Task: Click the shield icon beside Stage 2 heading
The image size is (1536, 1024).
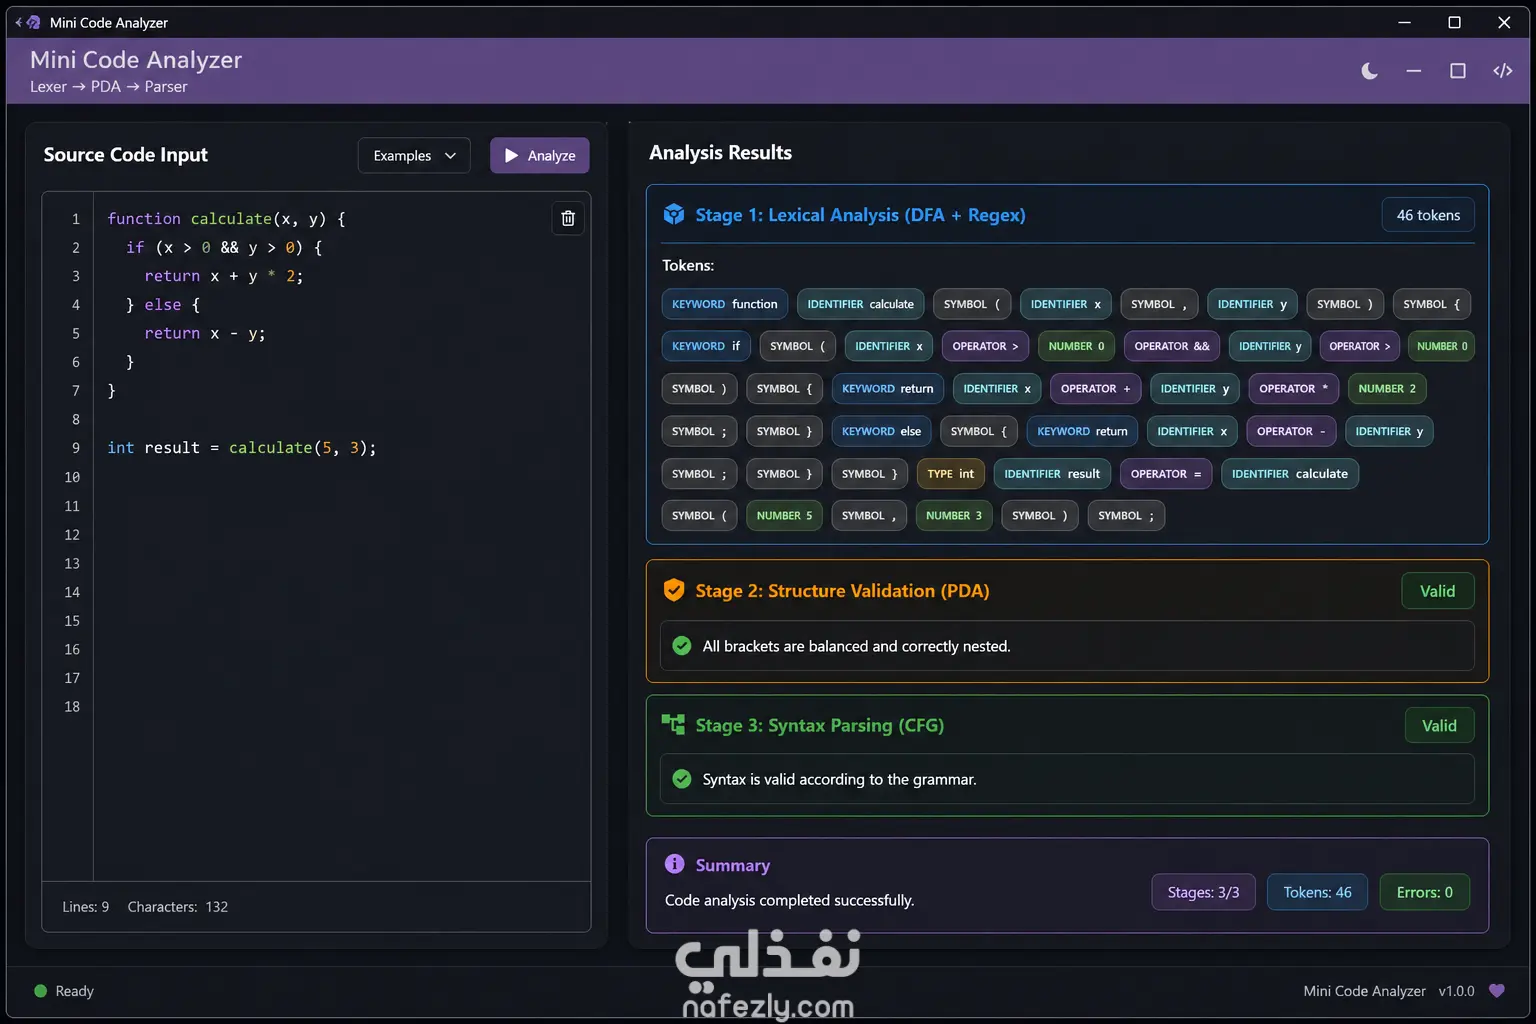Action: (x=674, y=590)
